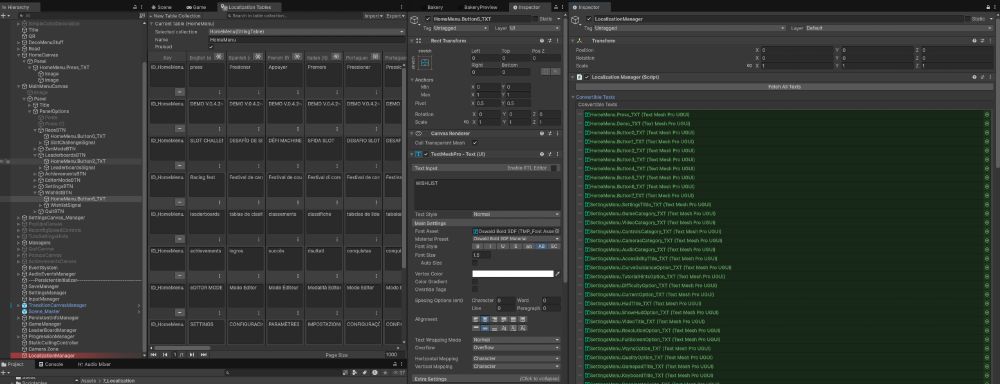Viewport: 1000px width, 384px height.
Task: Open Layer UI dropdown
Action: pyautogui.click(x=534, y=28)
